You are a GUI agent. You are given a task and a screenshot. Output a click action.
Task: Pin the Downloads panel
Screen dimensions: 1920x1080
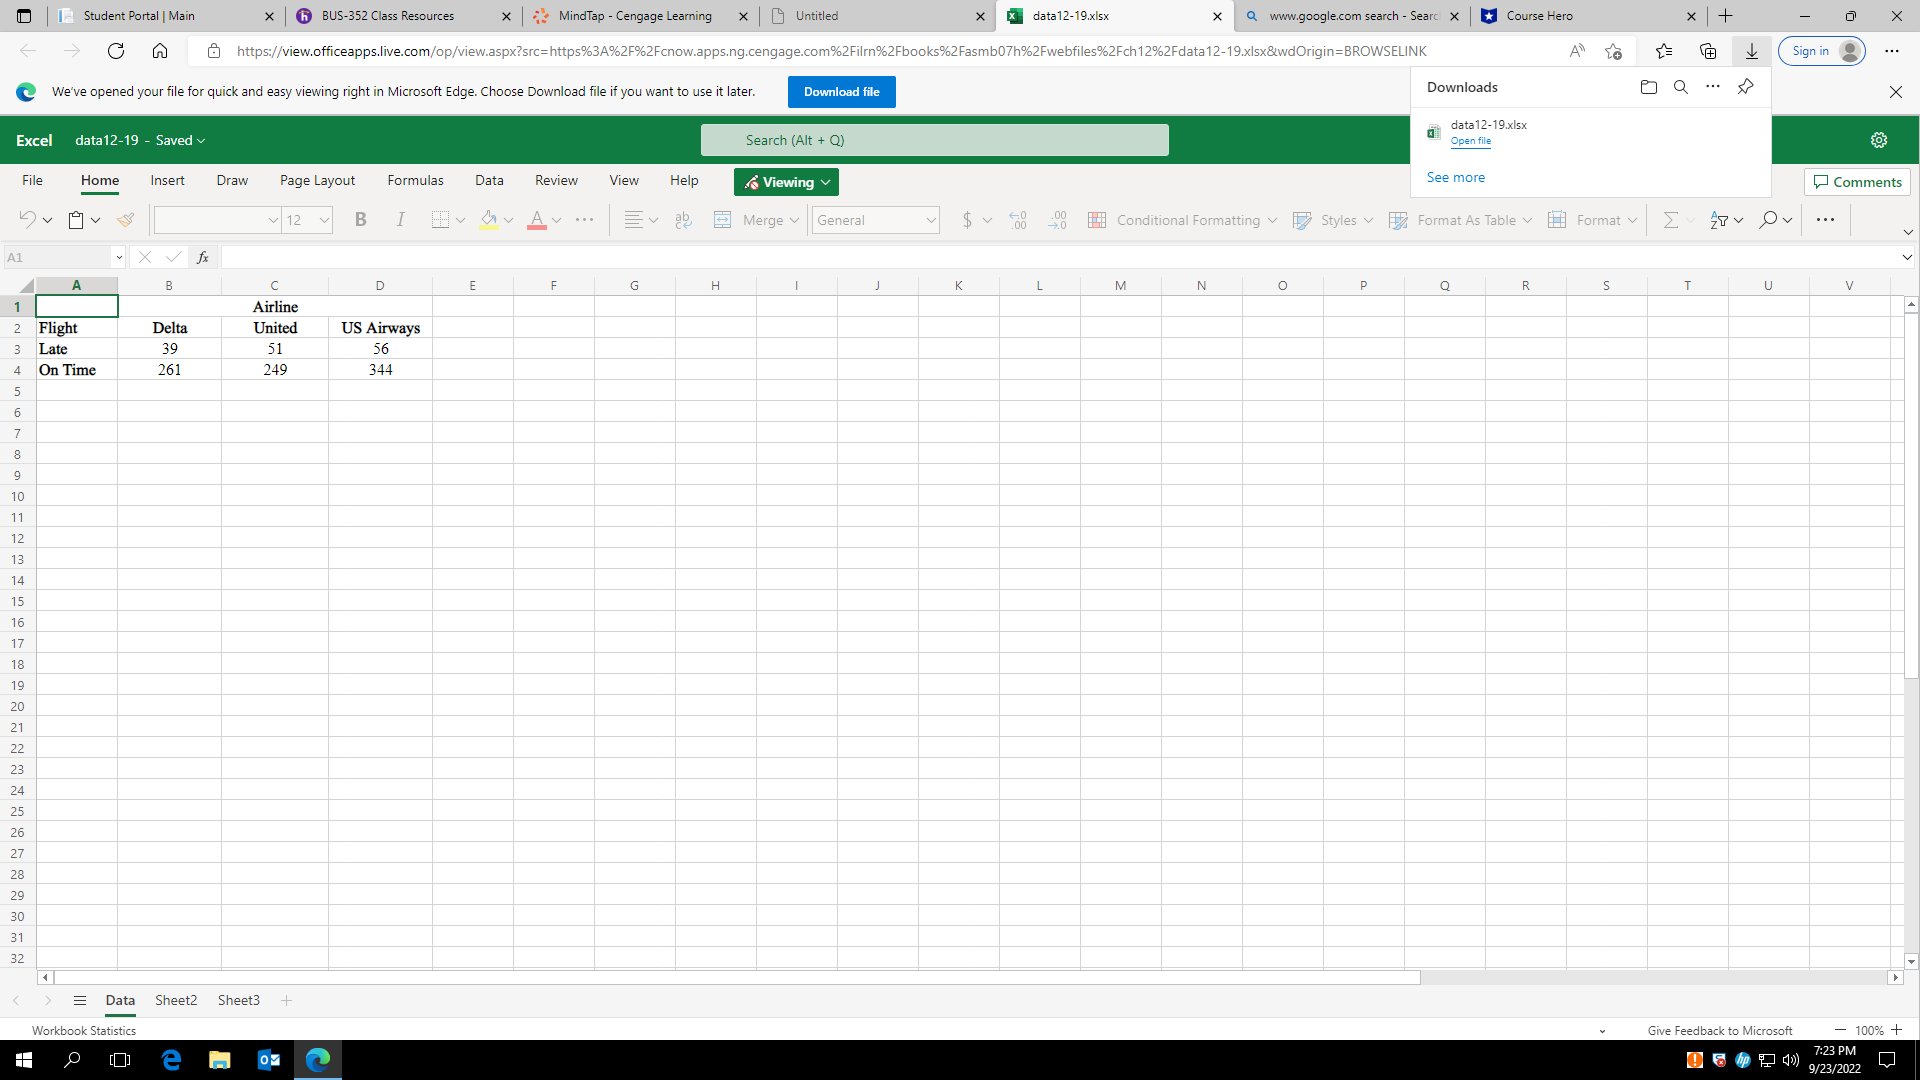(1745, 87)
